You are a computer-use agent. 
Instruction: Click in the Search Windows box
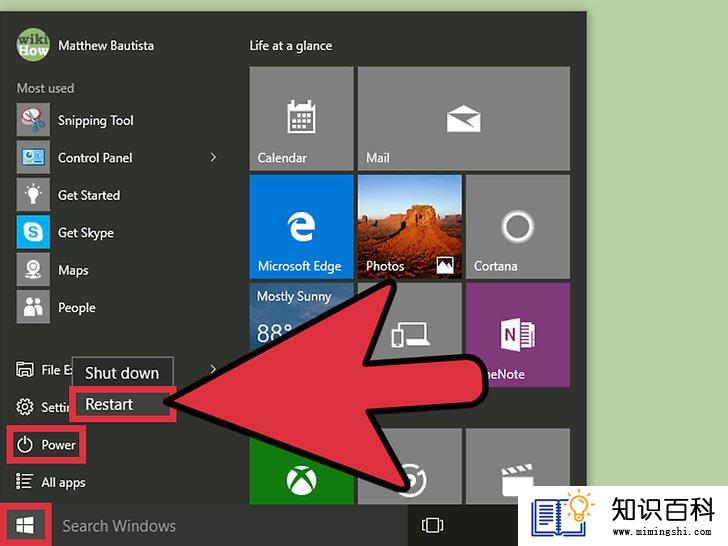(230, 526)
